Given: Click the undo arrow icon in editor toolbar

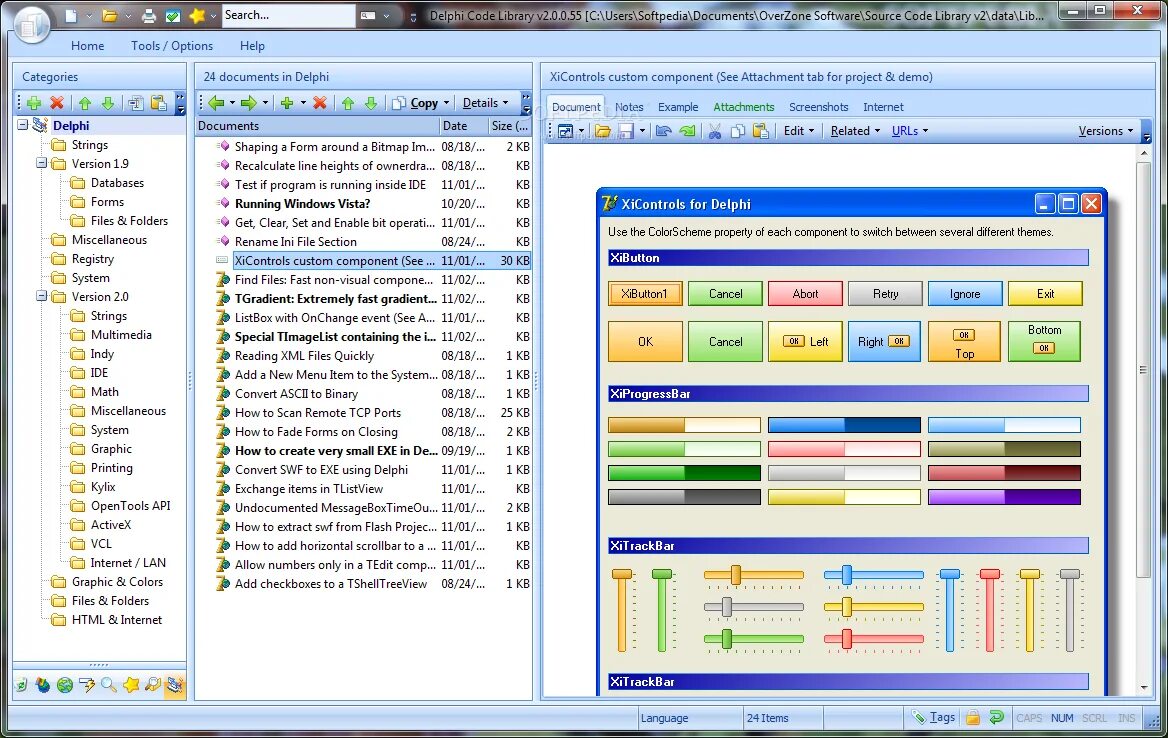Looking at the screenshot, I should pos(664,131).
